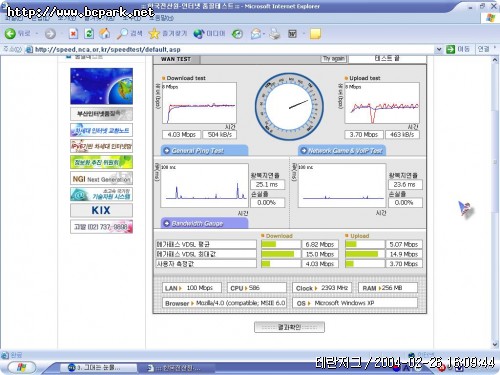The height and width of the screenshot is (375, 500).
Task: Click the page vertical scrollbar down arrow
Action: [x=495, y=344]
